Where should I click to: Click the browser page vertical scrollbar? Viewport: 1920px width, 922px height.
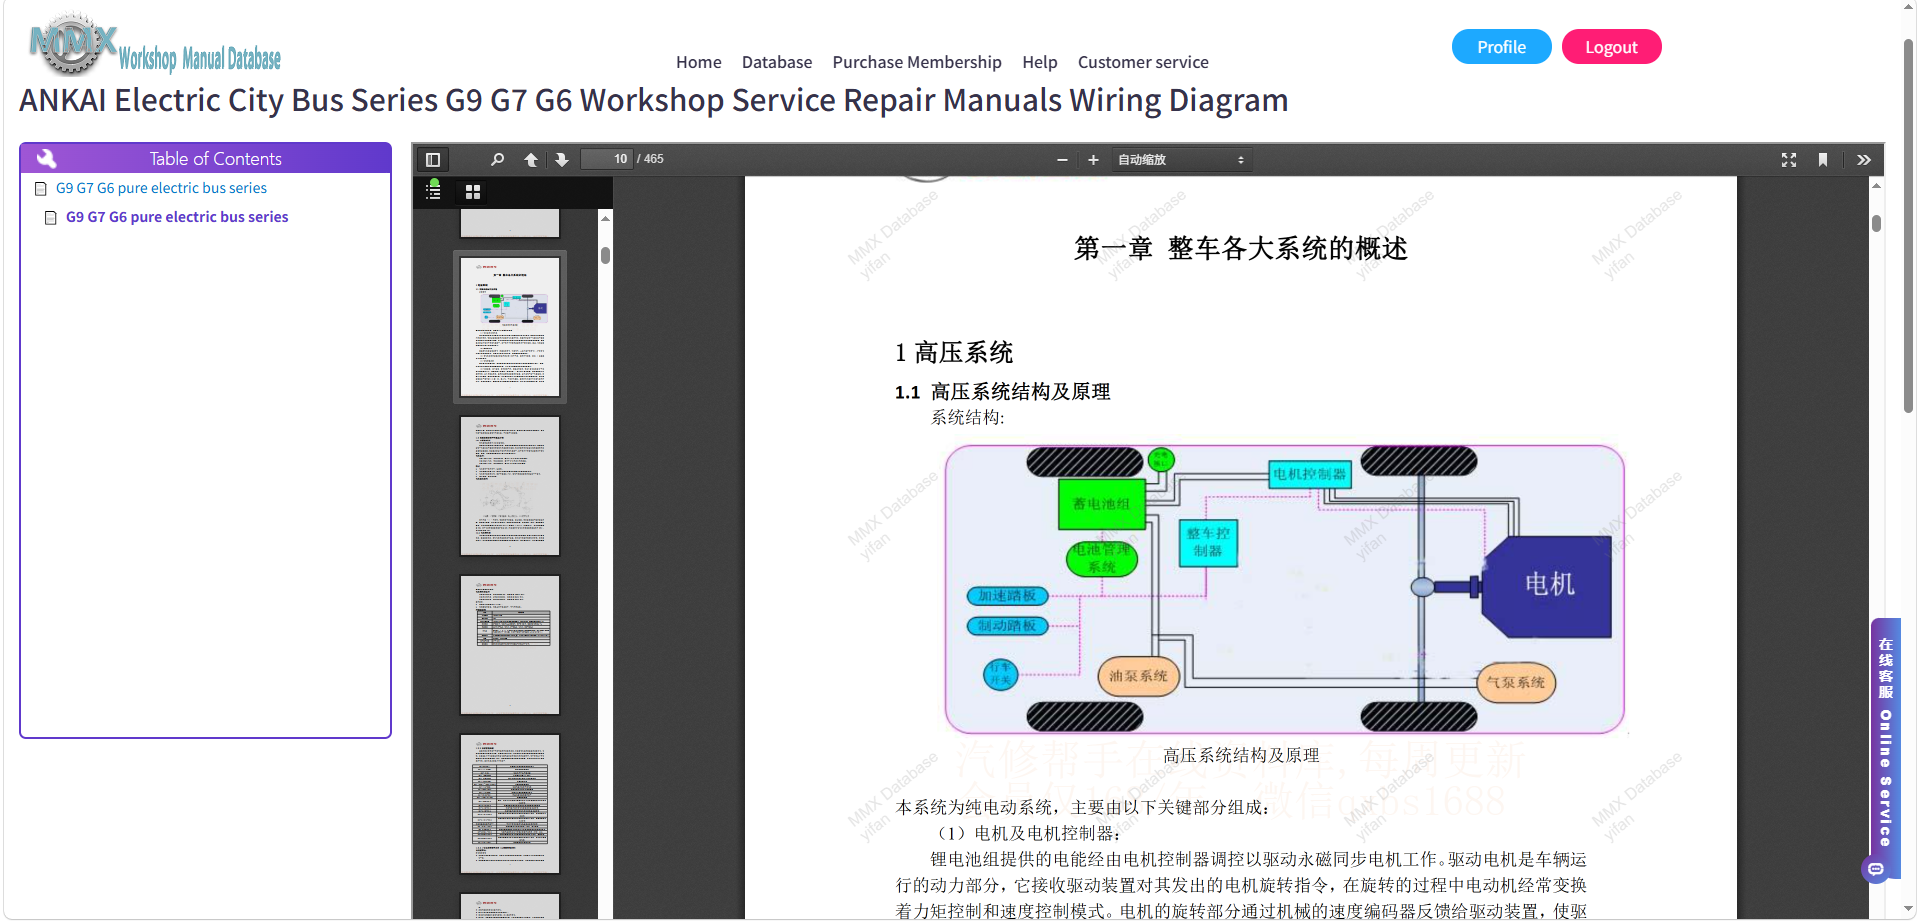[x=1908, y=225]
